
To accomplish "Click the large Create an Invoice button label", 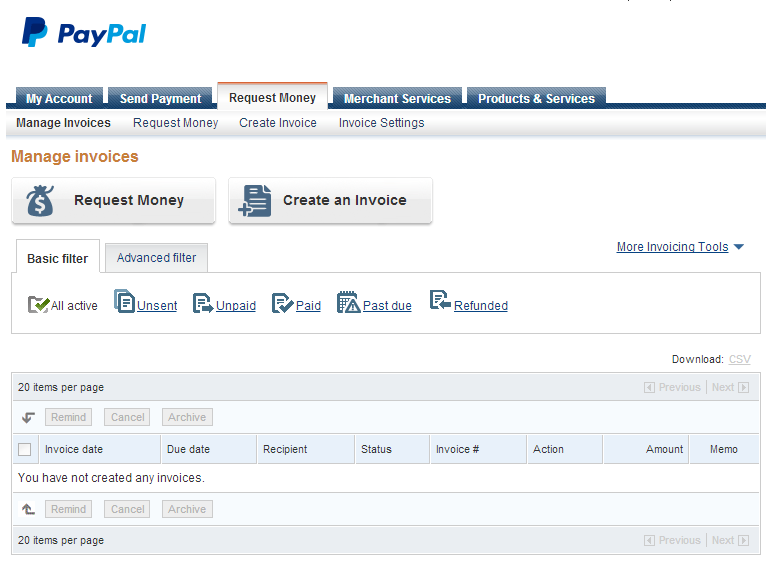I will [345, 200].
